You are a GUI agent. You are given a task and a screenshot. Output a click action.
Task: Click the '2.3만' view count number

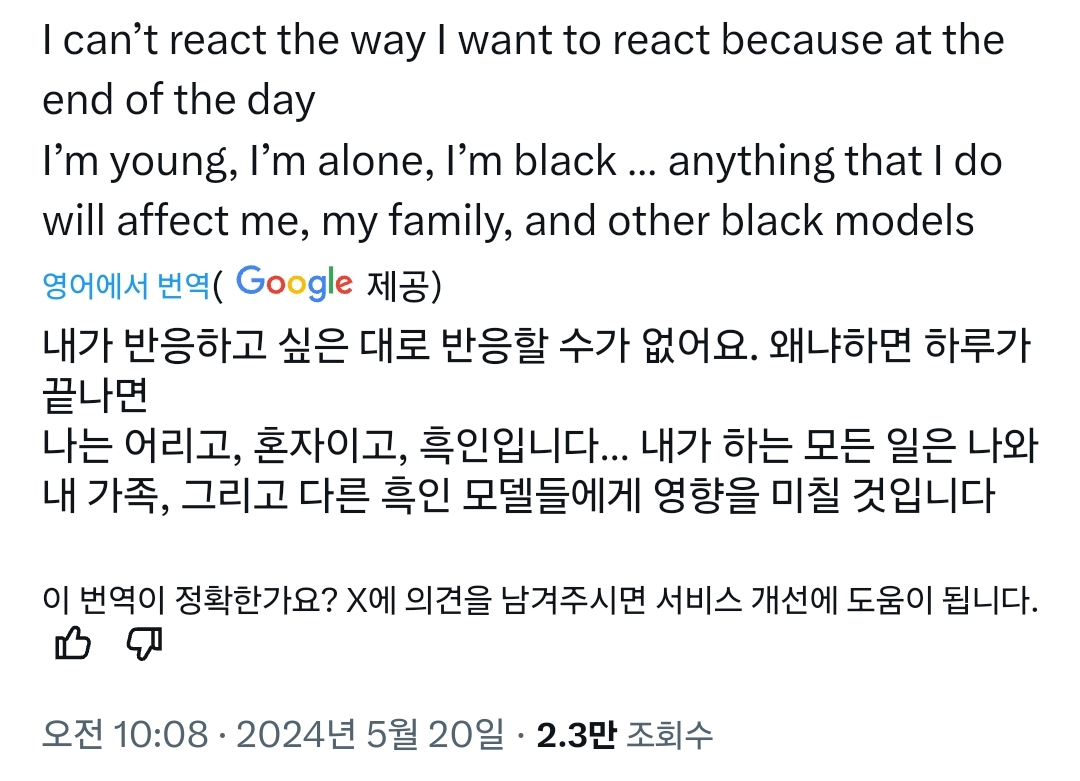574,736
